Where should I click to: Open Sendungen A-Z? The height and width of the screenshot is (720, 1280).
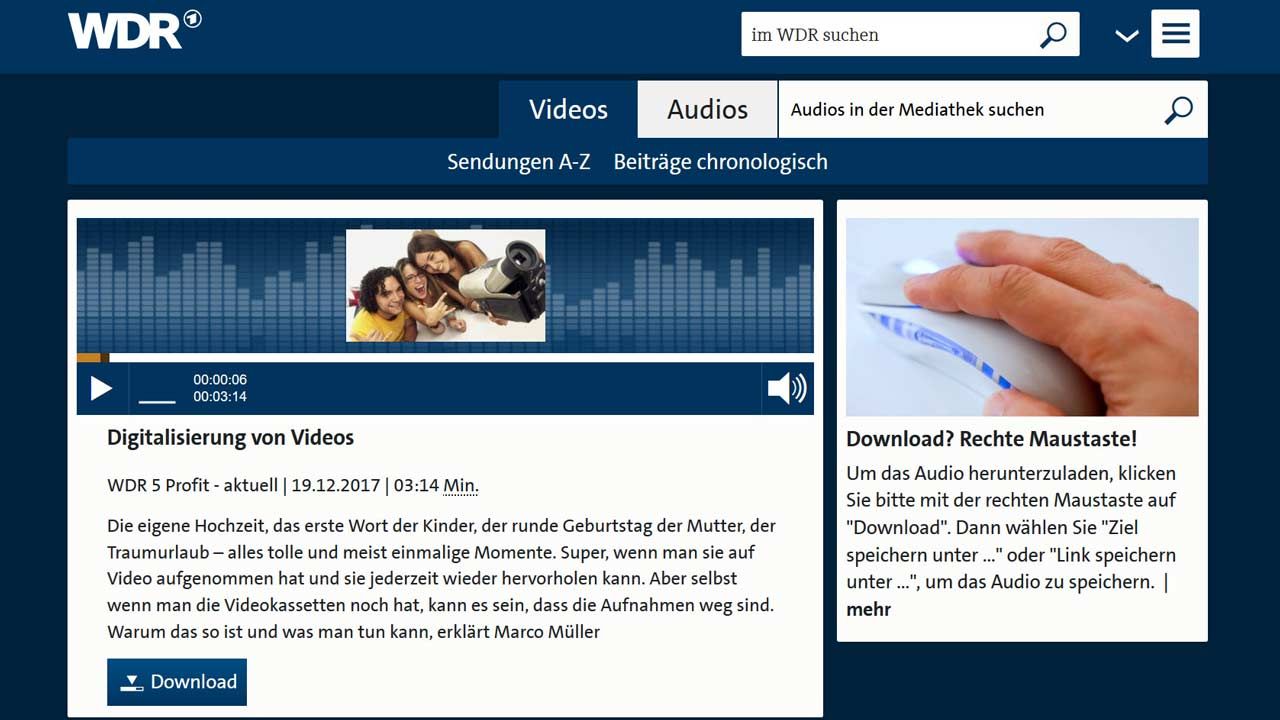(x=518, y=162)
